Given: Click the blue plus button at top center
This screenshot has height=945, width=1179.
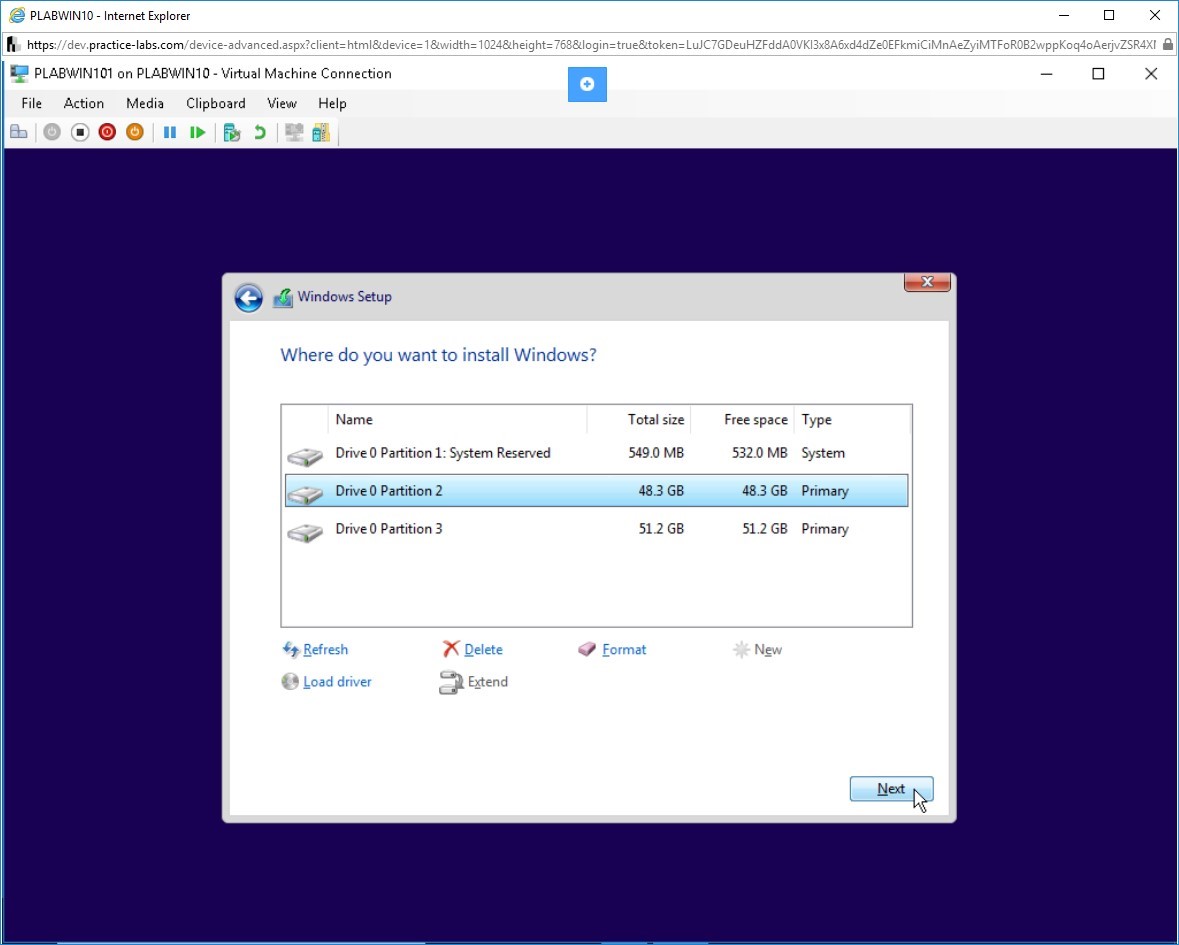Looking at the screenshot, I should click(587, 84).
